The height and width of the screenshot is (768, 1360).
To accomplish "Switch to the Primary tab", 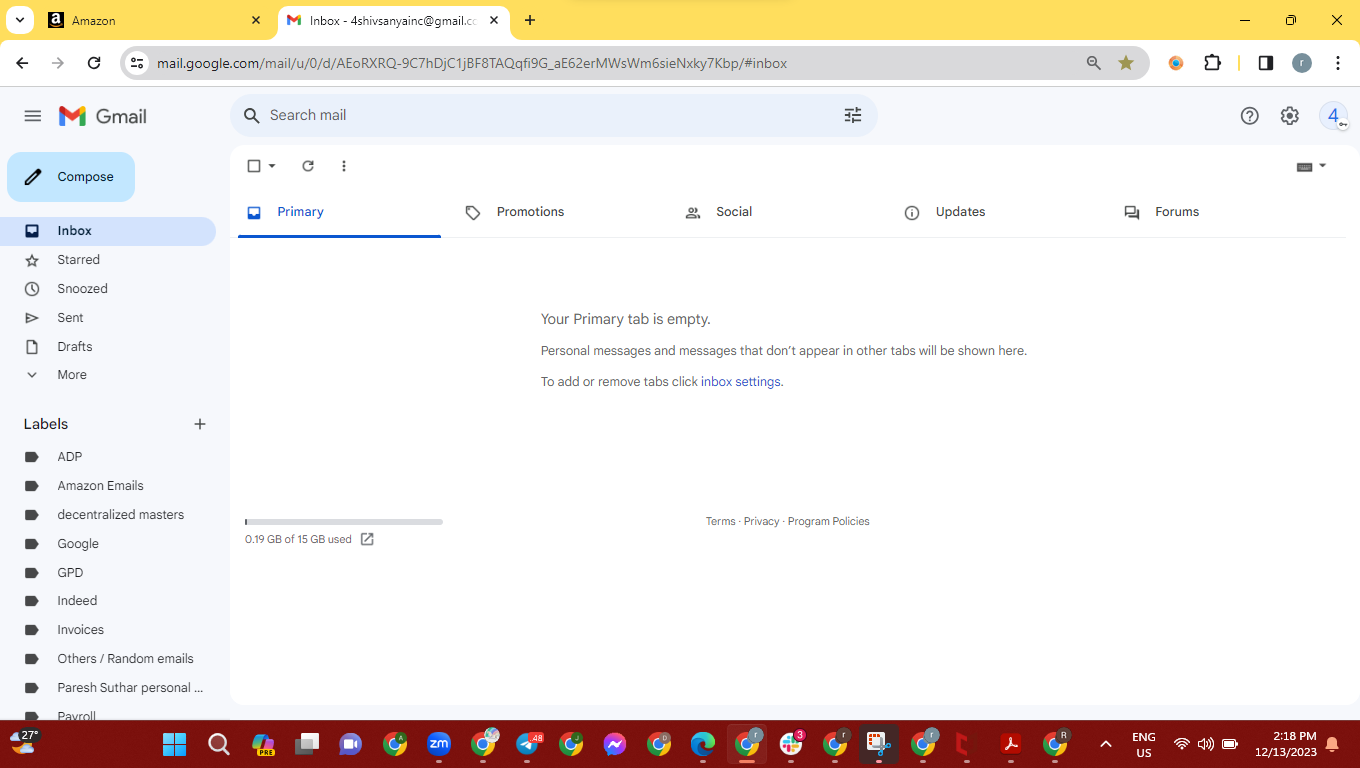I will coord(339,212).
